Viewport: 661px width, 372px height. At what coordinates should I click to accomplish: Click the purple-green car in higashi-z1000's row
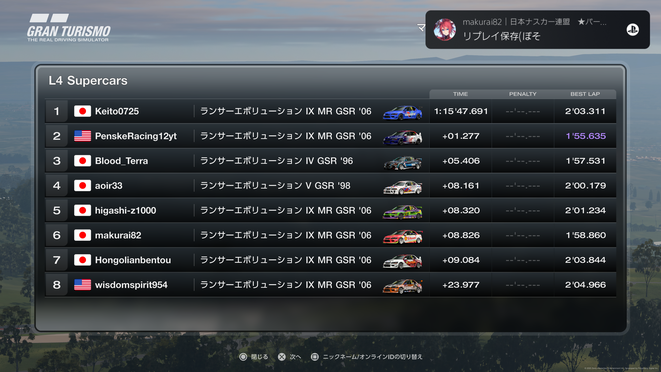click(x=403, y=212)
